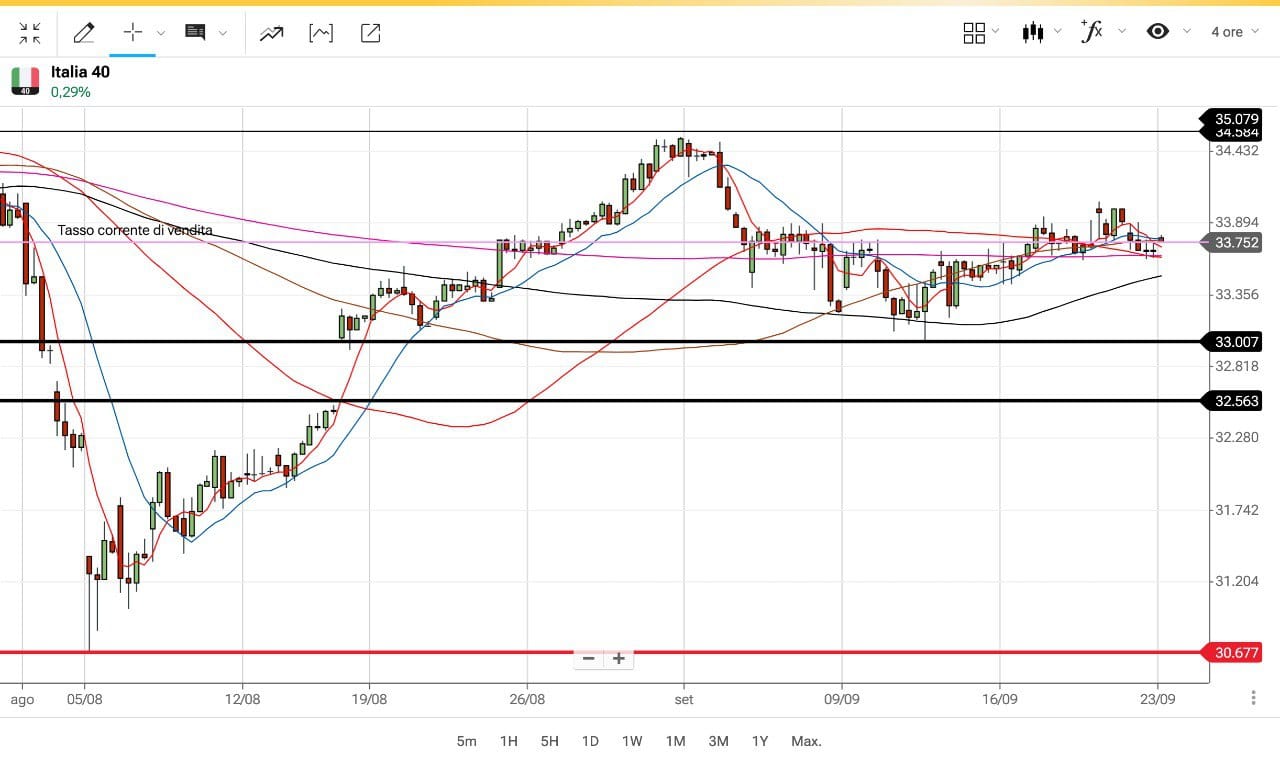Open the three-dot menu at bottom right
Image resolution: width=1280 pixels, height=769 pixels.
tap(1253, 697)
